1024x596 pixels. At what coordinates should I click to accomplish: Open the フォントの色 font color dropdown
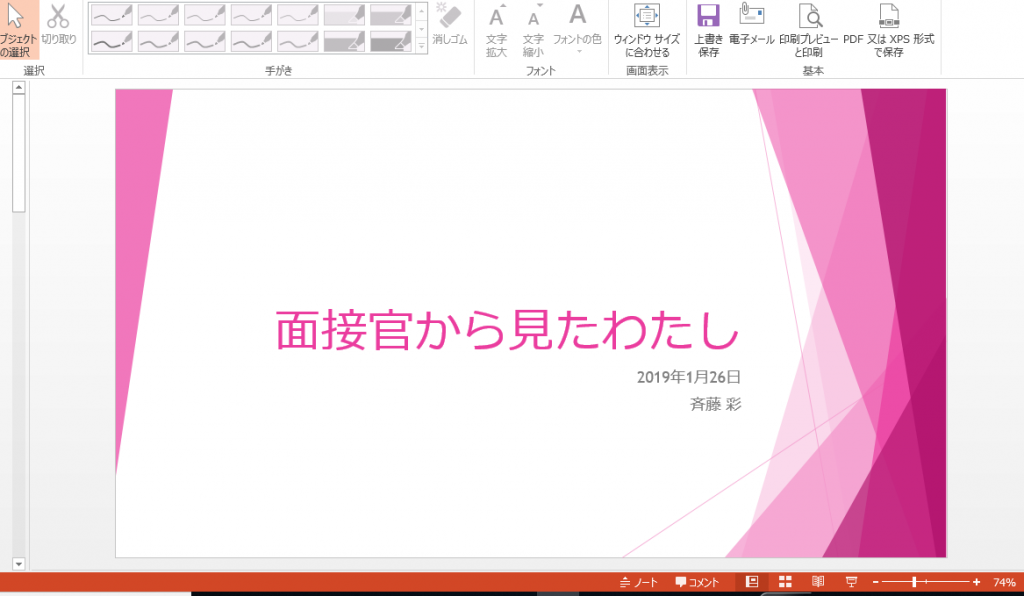pos(577,28)
